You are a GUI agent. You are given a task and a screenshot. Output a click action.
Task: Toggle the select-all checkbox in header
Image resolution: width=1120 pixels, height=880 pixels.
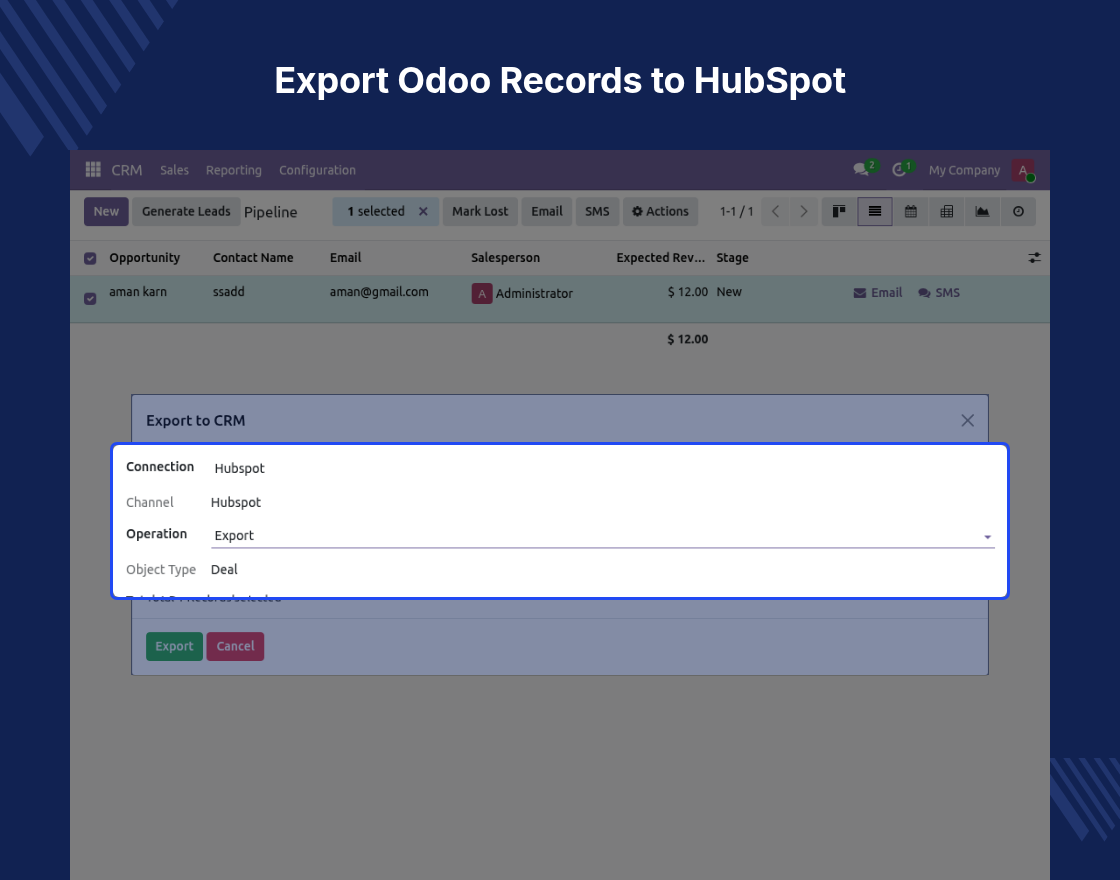pos(90,259)
